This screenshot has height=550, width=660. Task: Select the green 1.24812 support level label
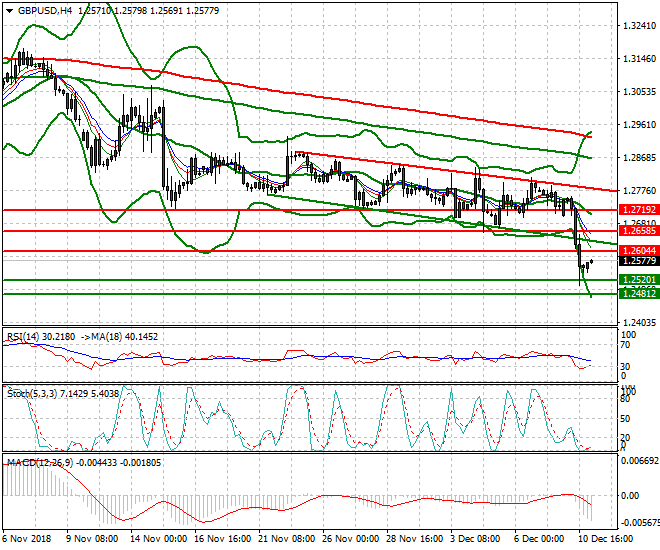pyautogui.click(x=639, y=293)
